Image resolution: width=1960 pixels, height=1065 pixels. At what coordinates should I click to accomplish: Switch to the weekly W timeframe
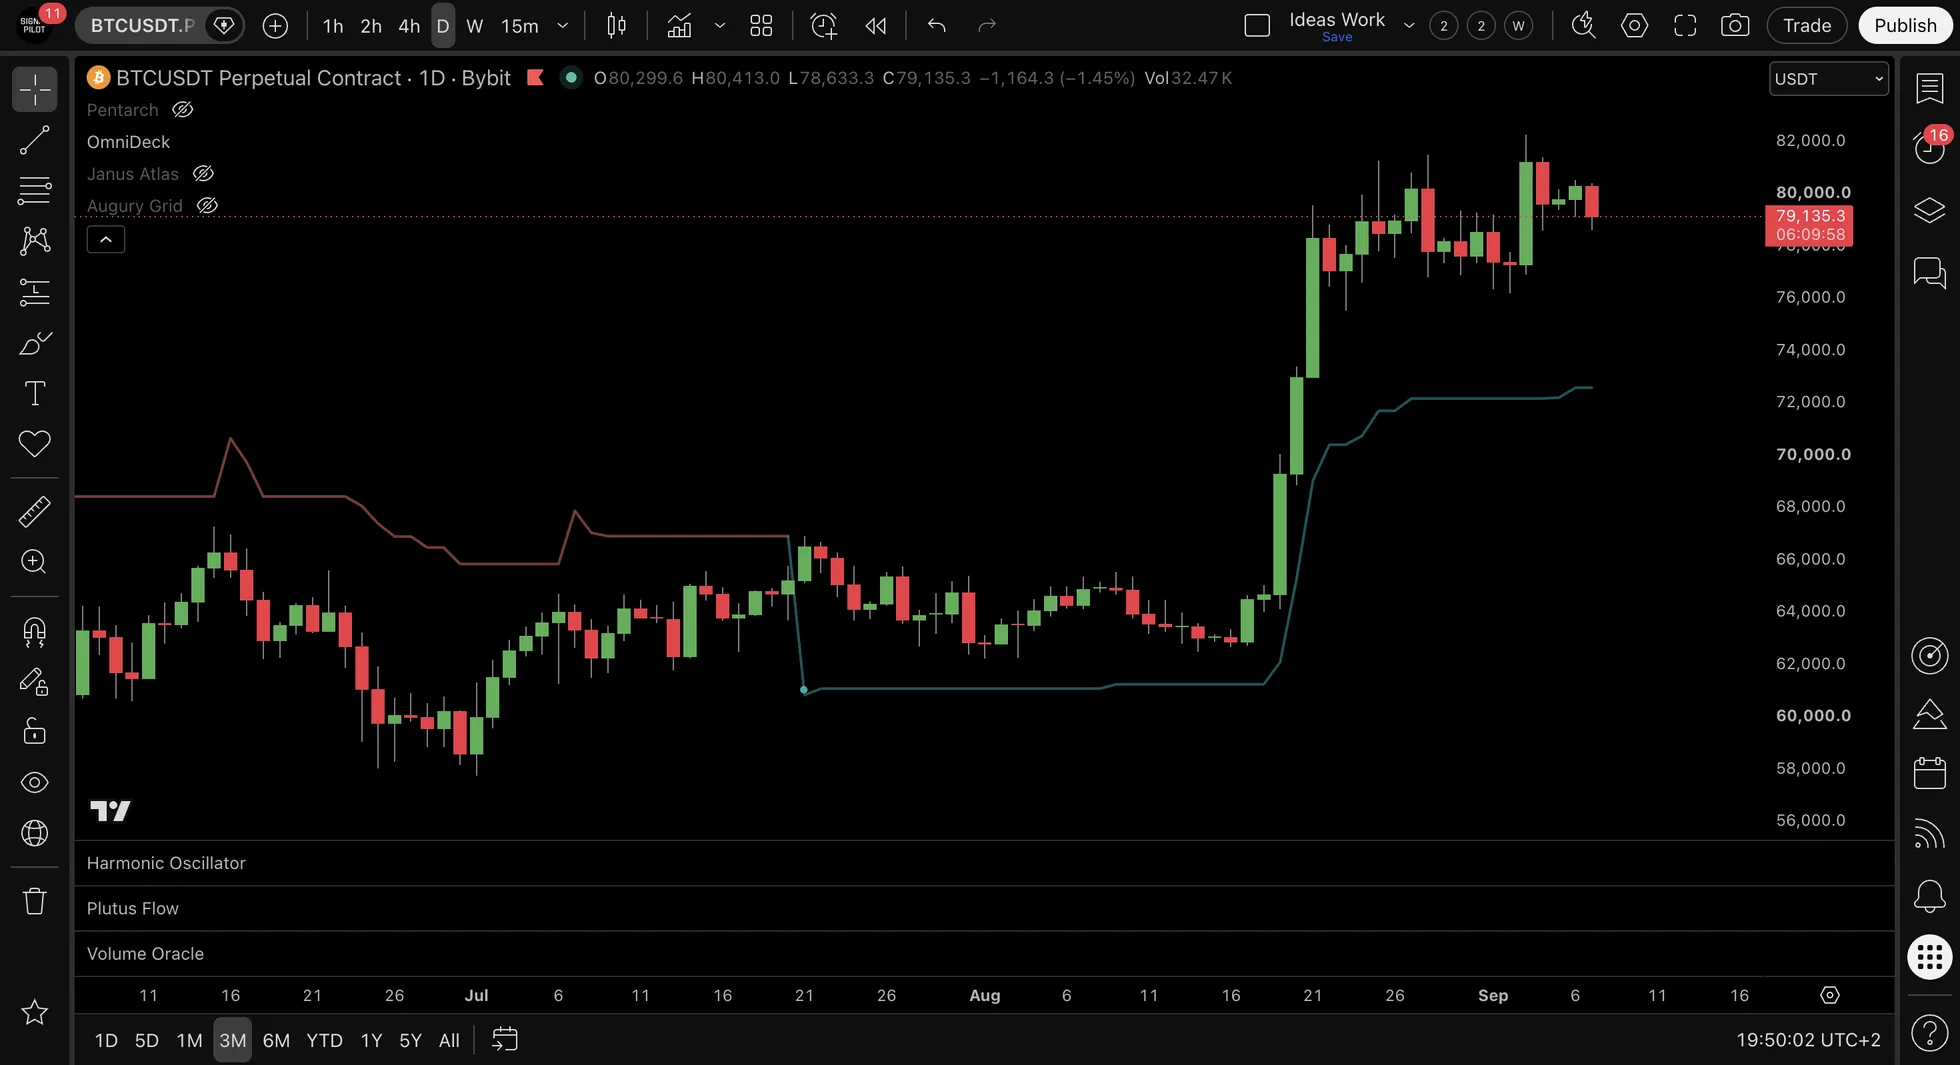coord(475,26)
